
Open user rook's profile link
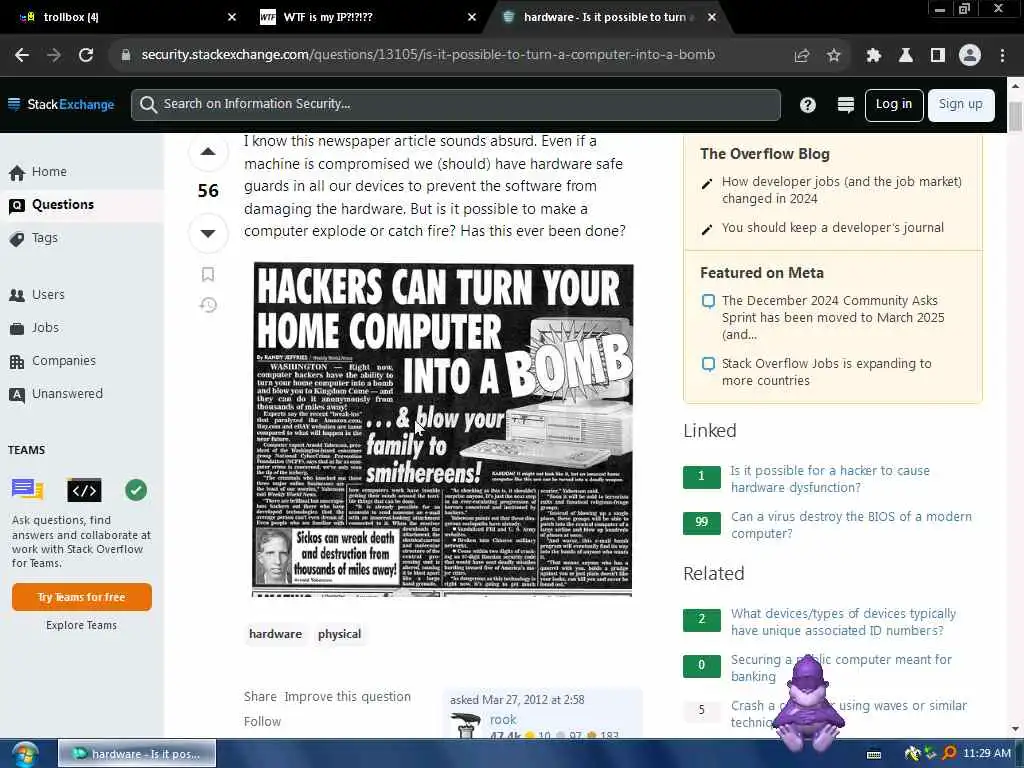pyautogui.click(x=503, y=720)
